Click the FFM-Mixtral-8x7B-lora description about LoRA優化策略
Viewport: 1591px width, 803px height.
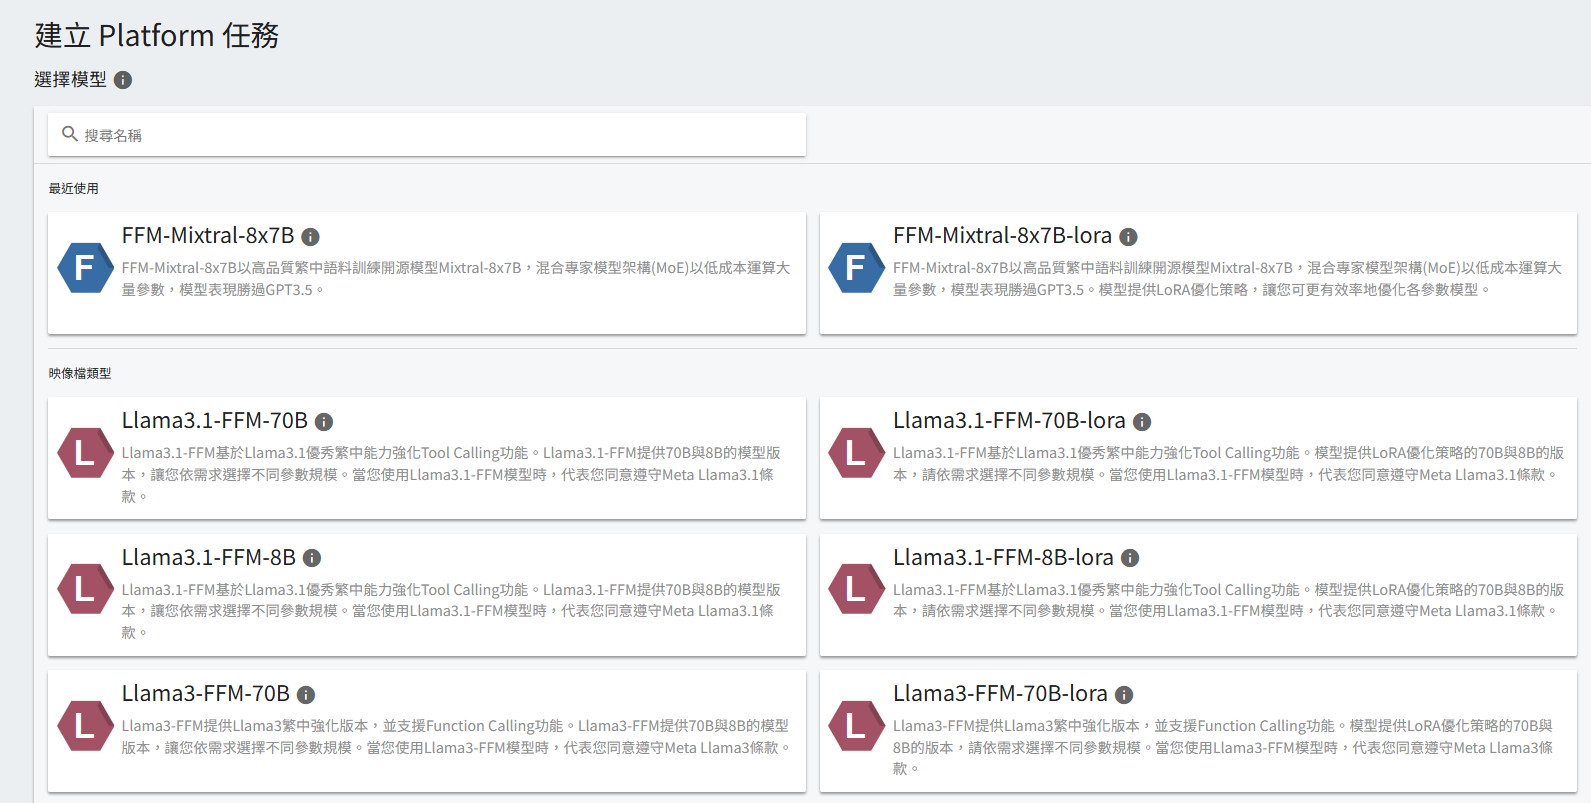pyautogui.click(x=1227, y=279)
